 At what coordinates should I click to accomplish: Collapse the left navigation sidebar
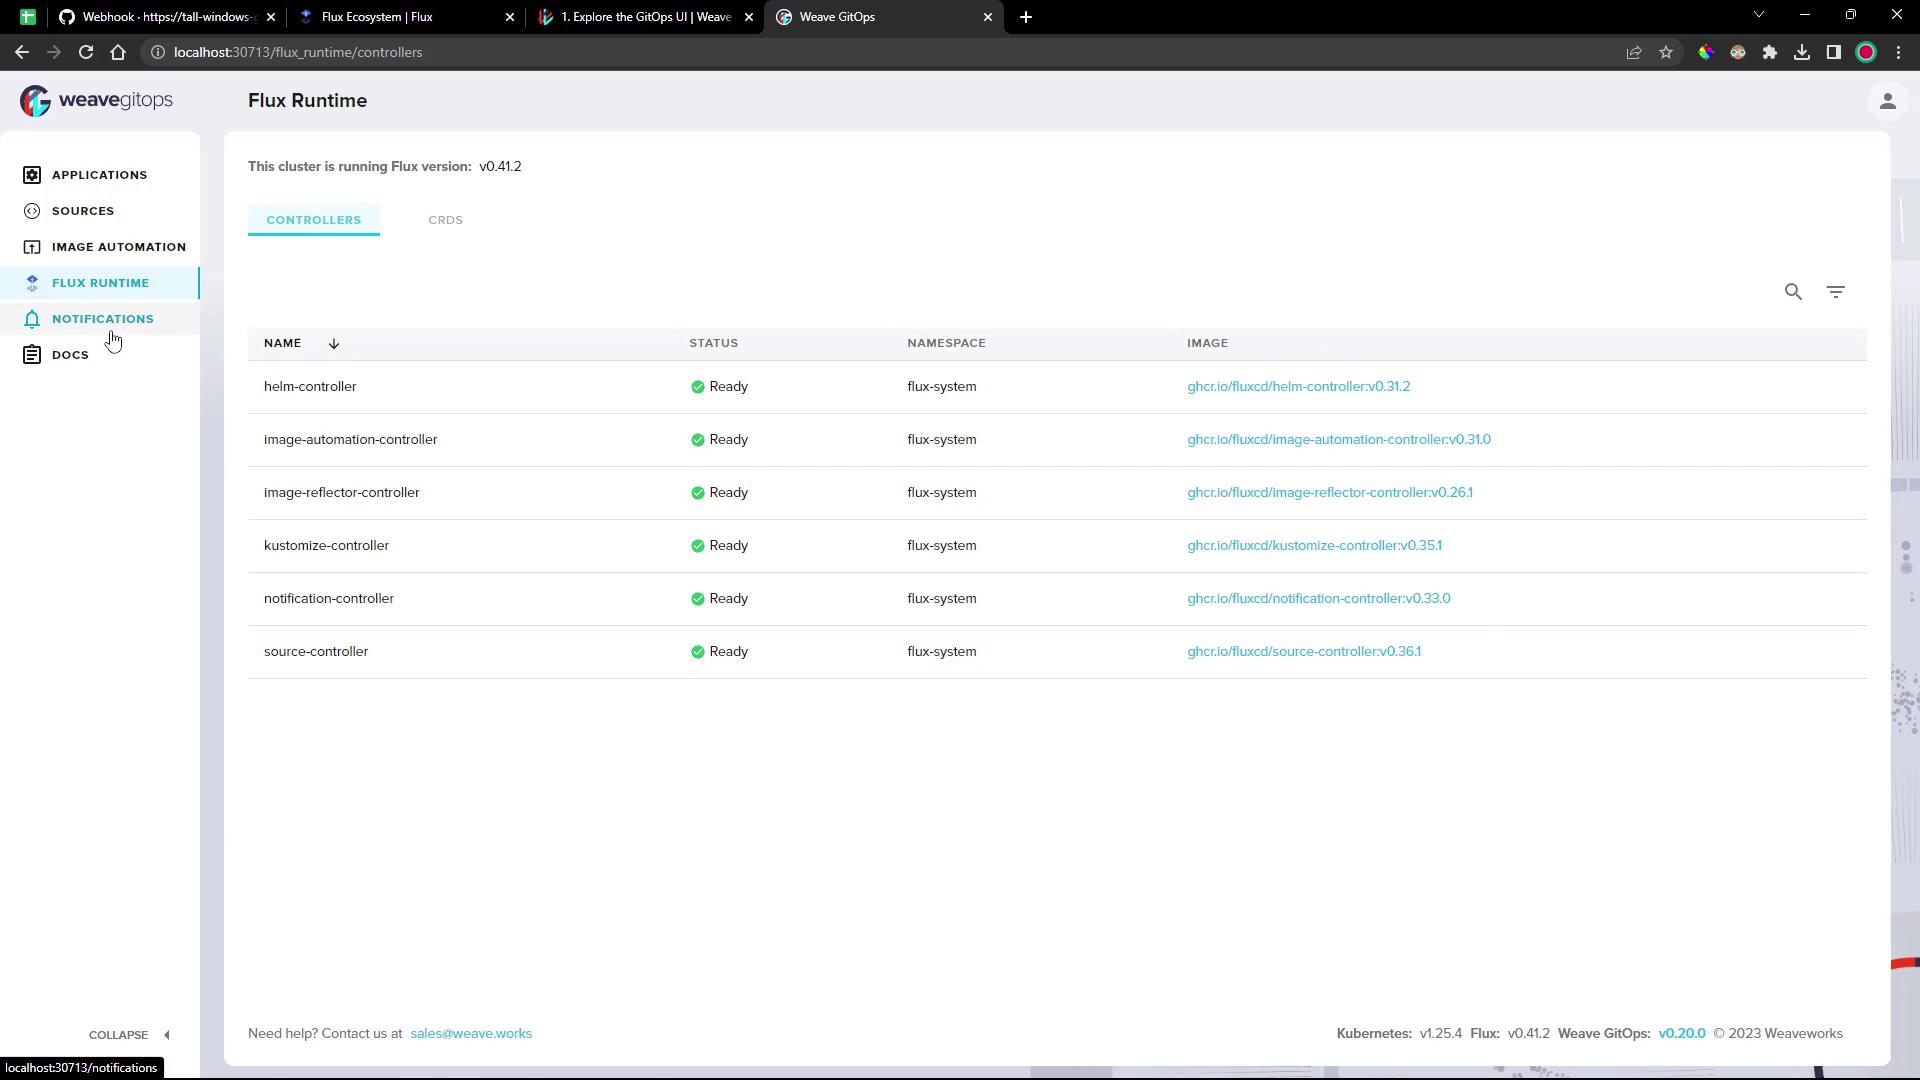[x=129, y=1035]
